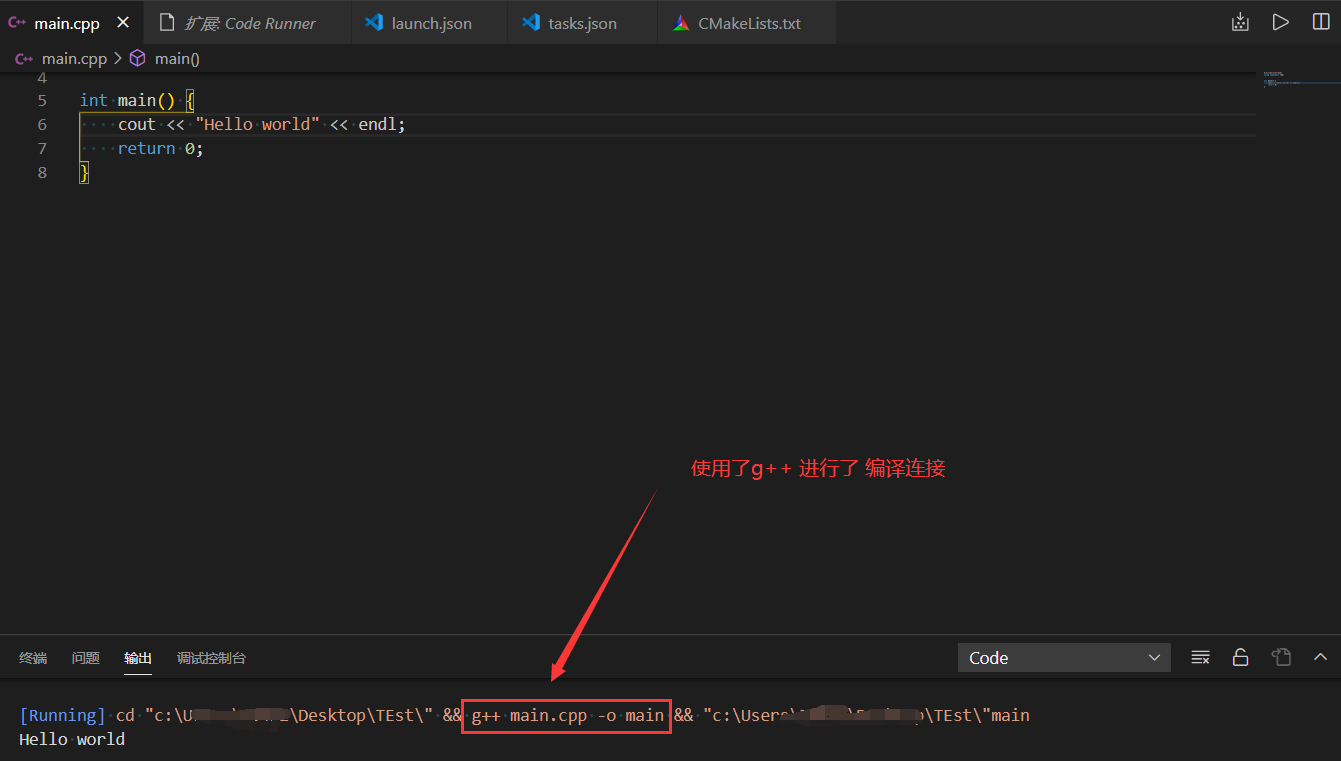This screenshot has width=1341, height=761.
Task: Click the "Hello world" string literal in code
Action: click(258, 124)
